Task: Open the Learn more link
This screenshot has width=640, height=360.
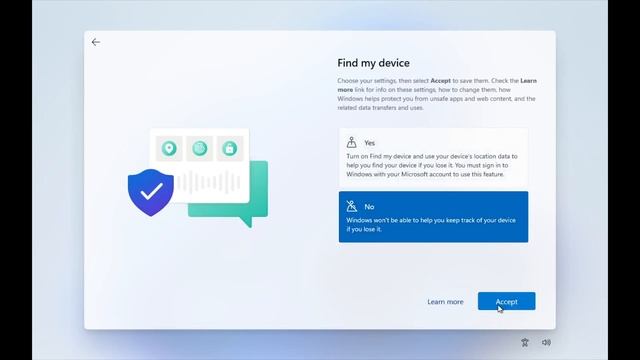Action: point(445,302)
